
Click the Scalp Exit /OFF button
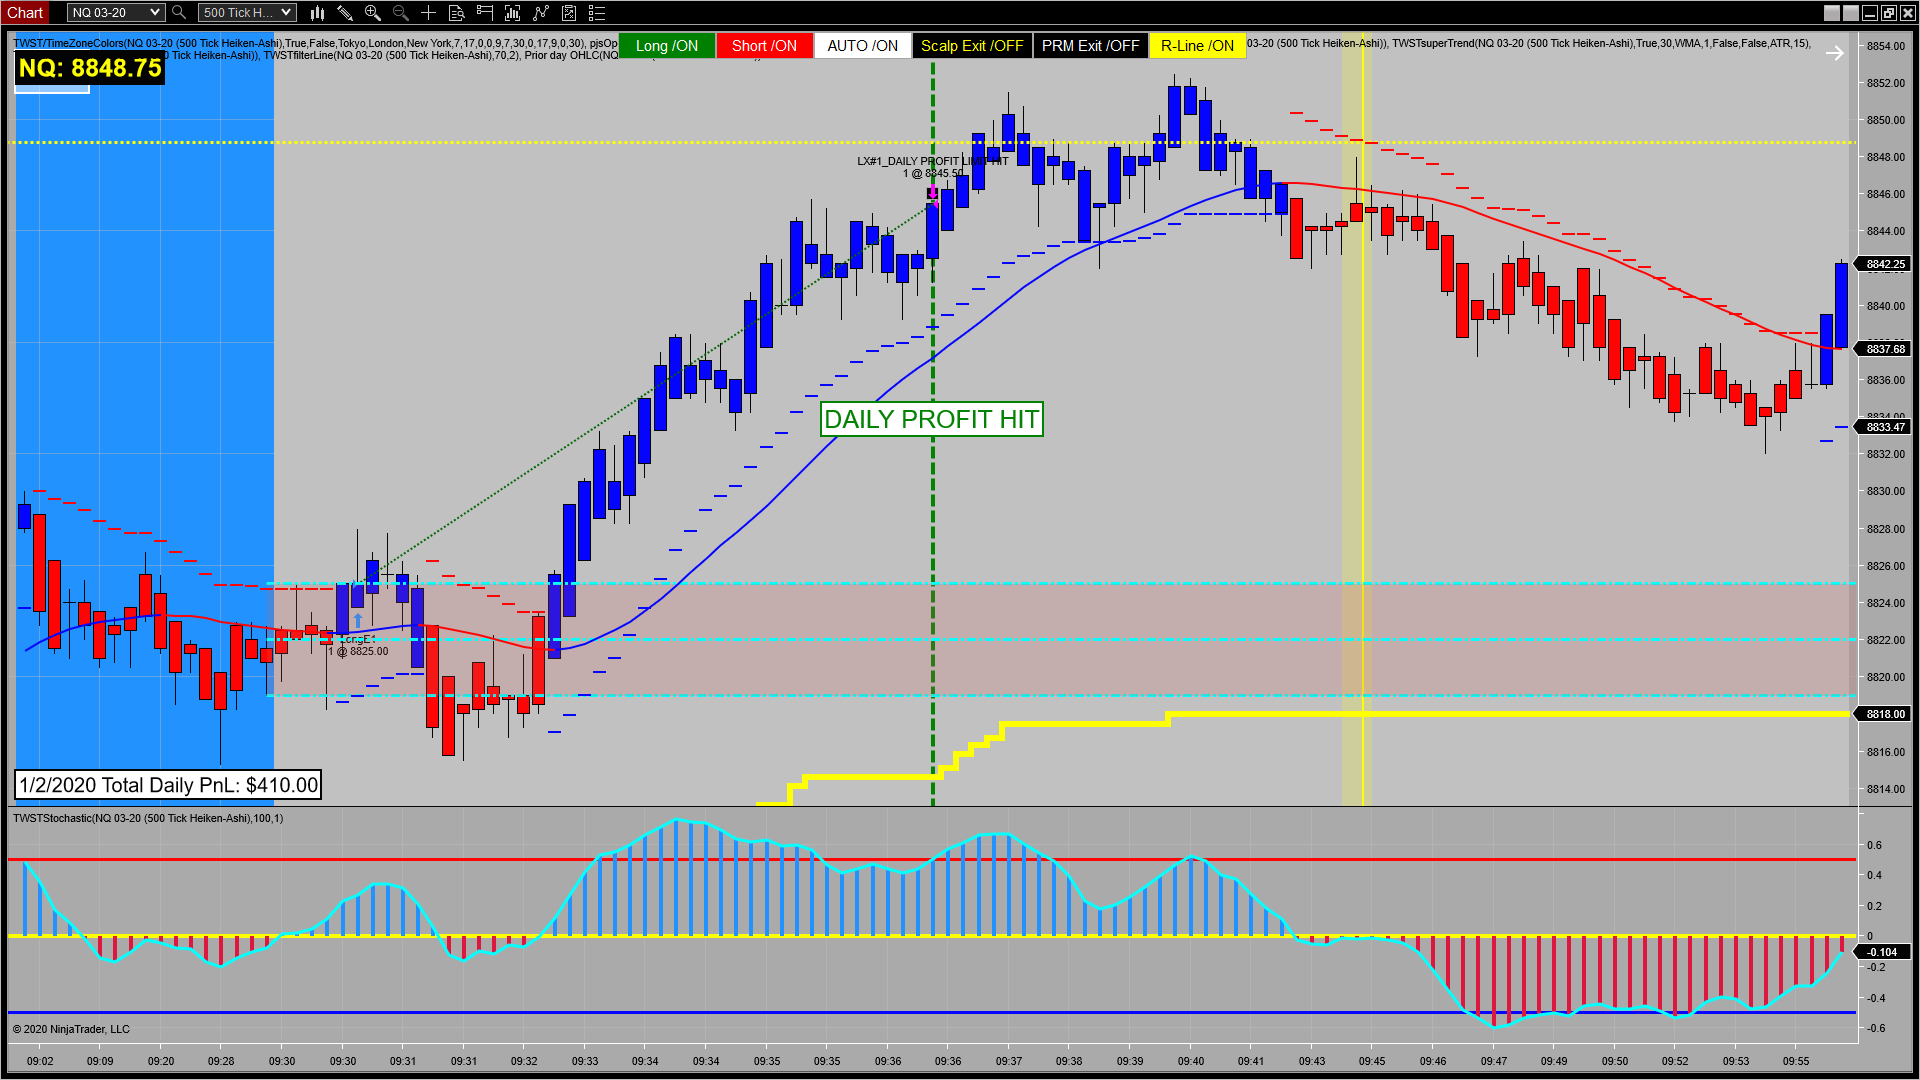[971, 46]
